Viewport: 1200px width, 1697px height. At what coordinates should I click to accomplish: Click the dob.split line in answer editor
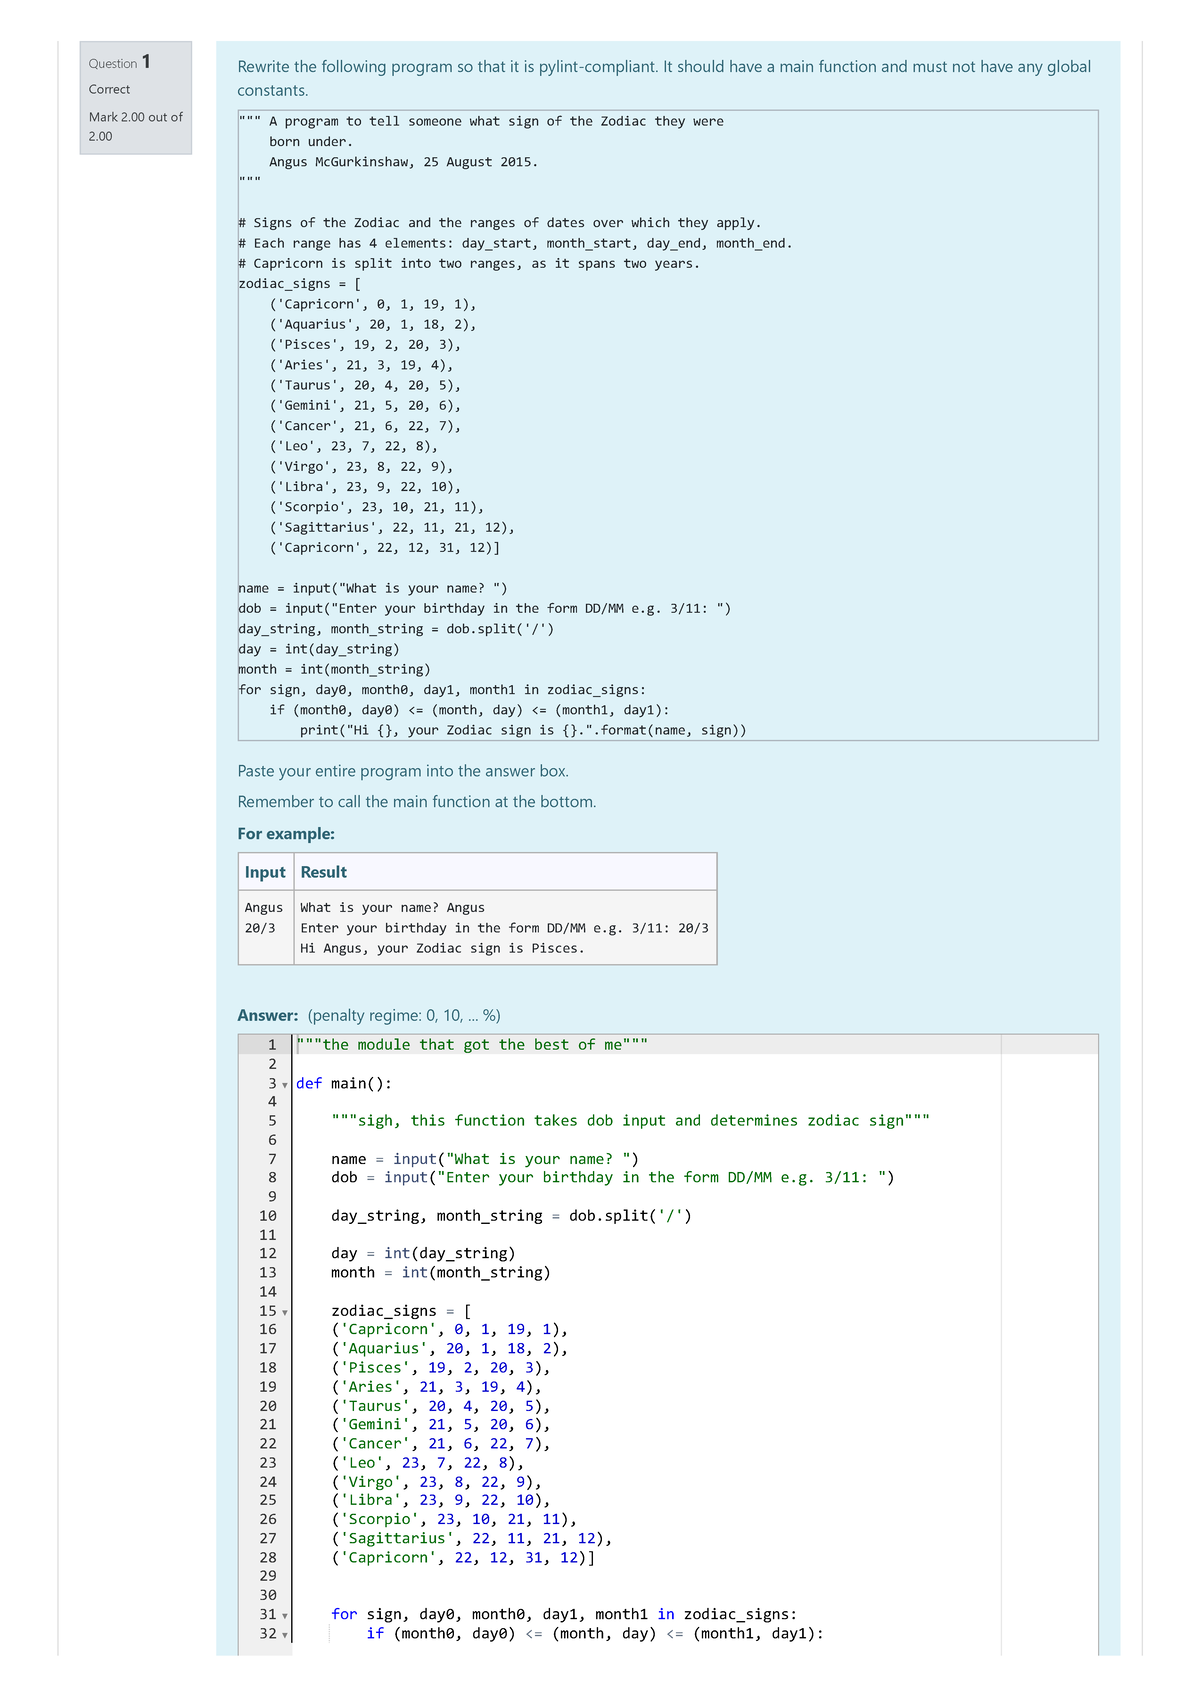point(511,1216)
